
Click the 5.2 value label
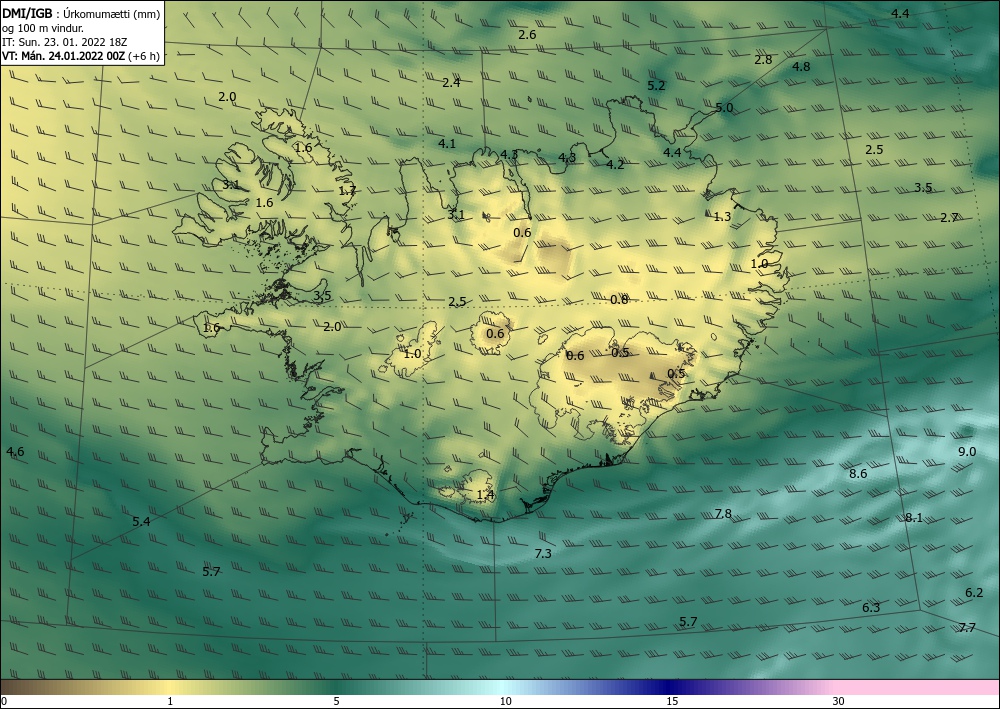coord(656,85)
